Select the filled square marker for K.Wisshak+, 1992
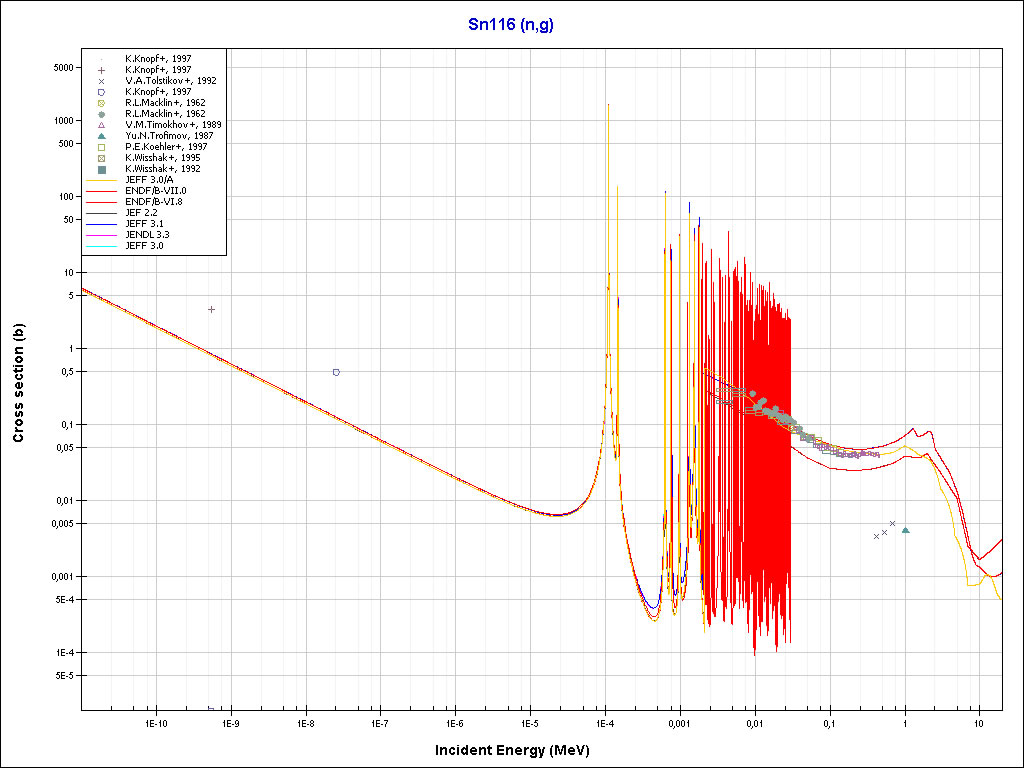 point(101,169)
